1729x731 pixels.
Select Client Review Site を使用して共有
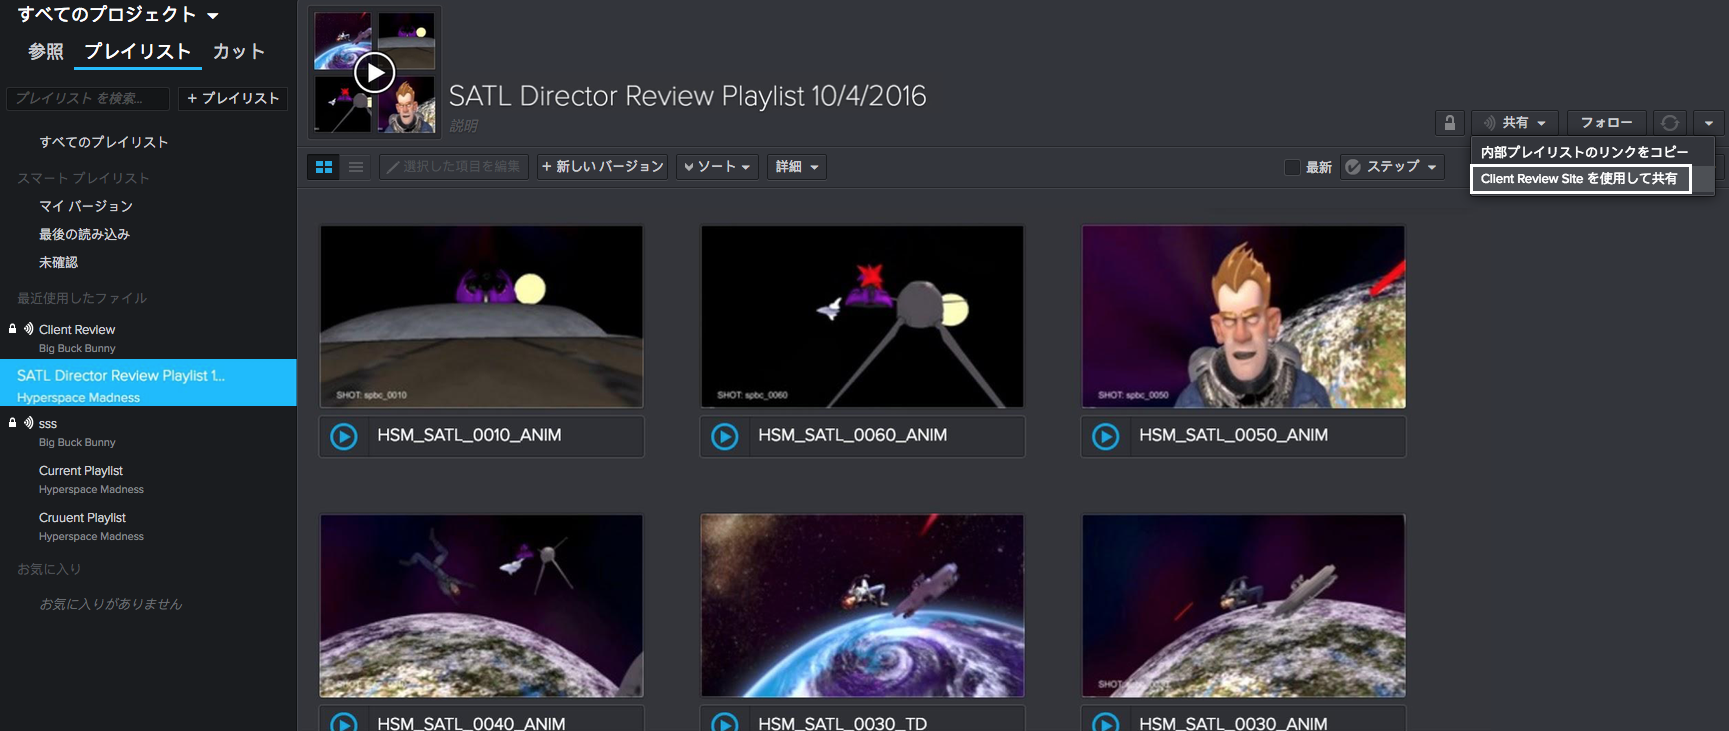(1580, 179)
